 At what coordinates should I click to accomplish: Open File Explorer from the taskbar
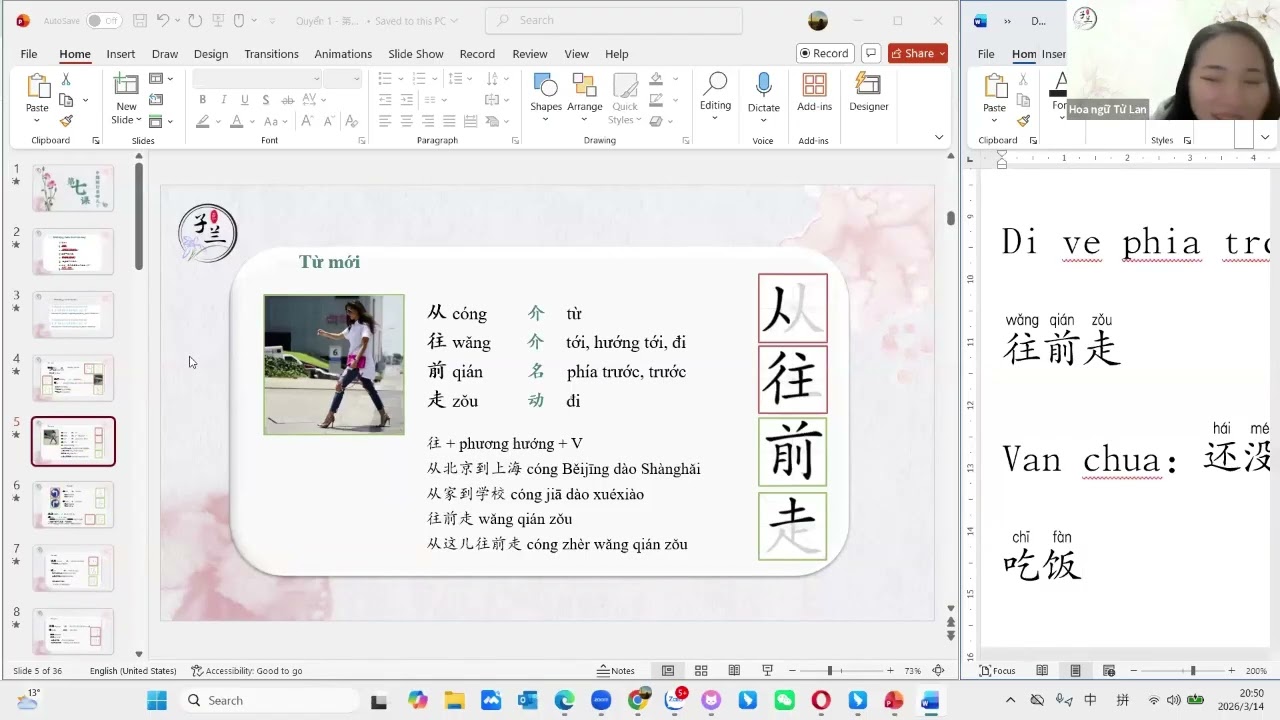[454, 700]
